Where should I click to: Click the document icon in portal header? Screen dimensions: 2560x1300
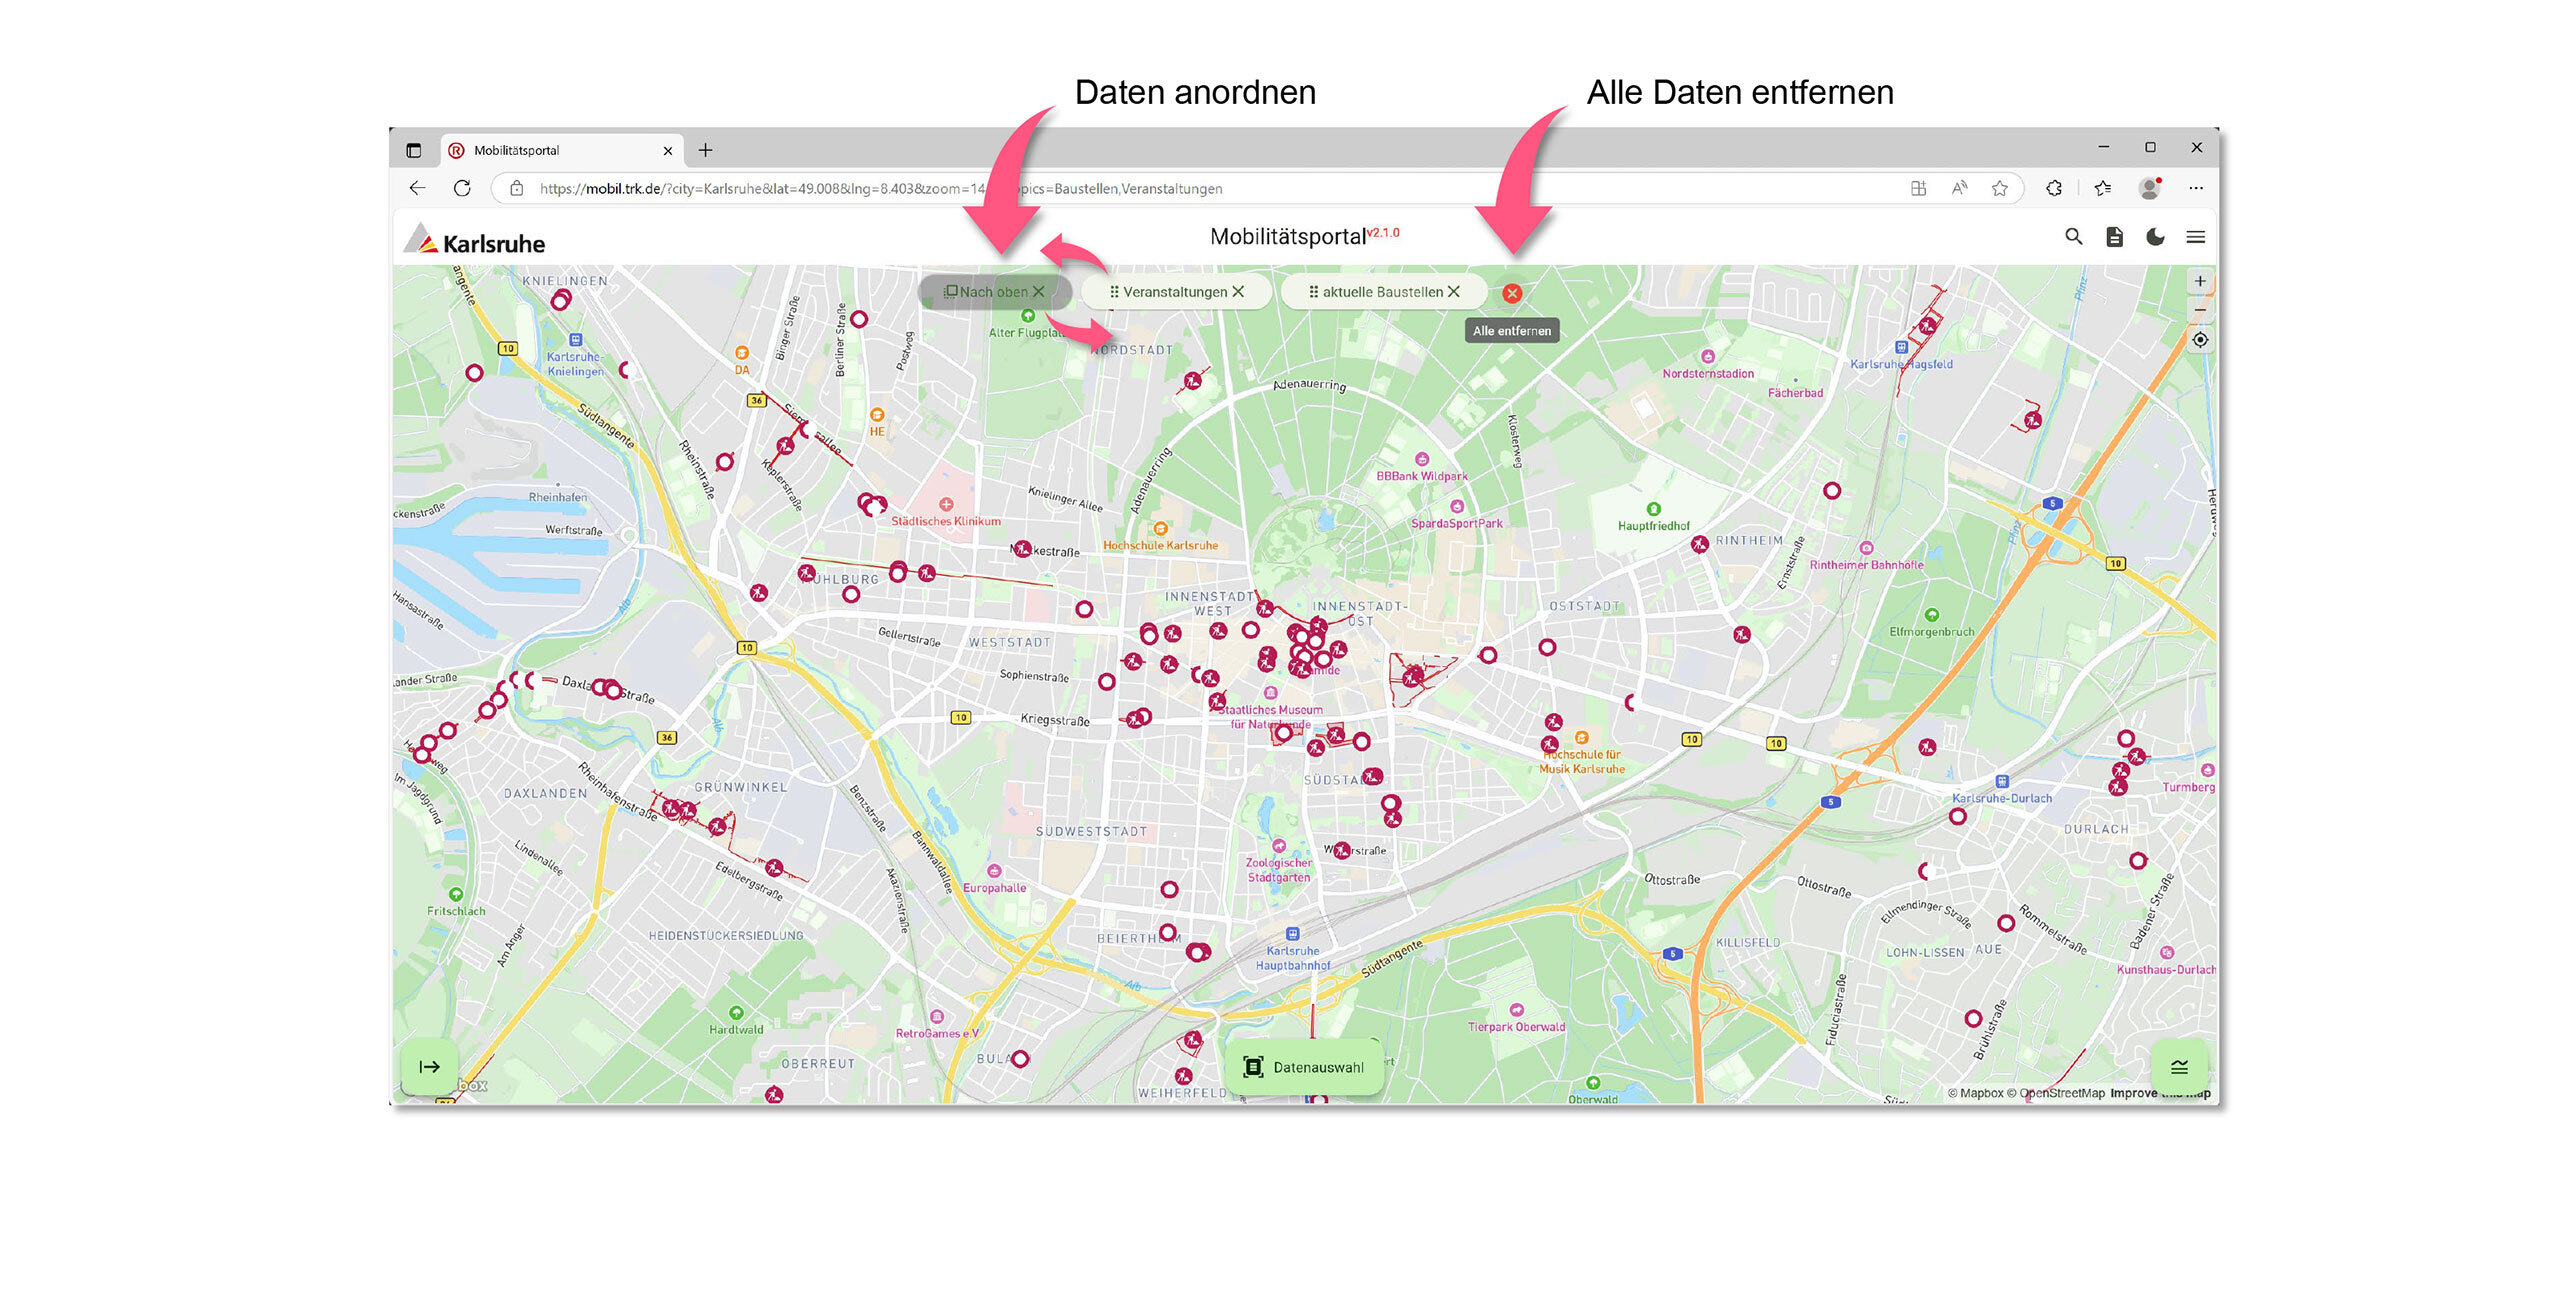(2114, 237)
